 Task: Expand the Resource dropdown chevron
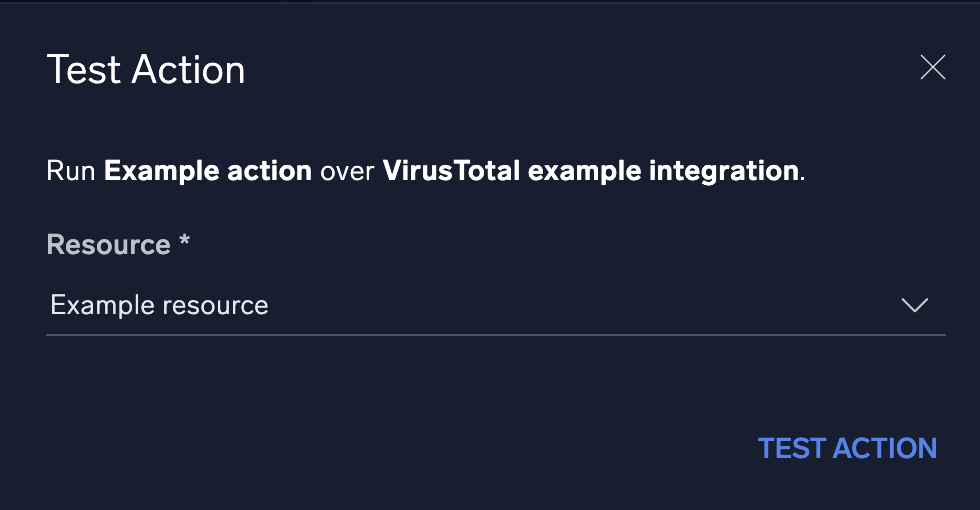(x=915, y=305)
